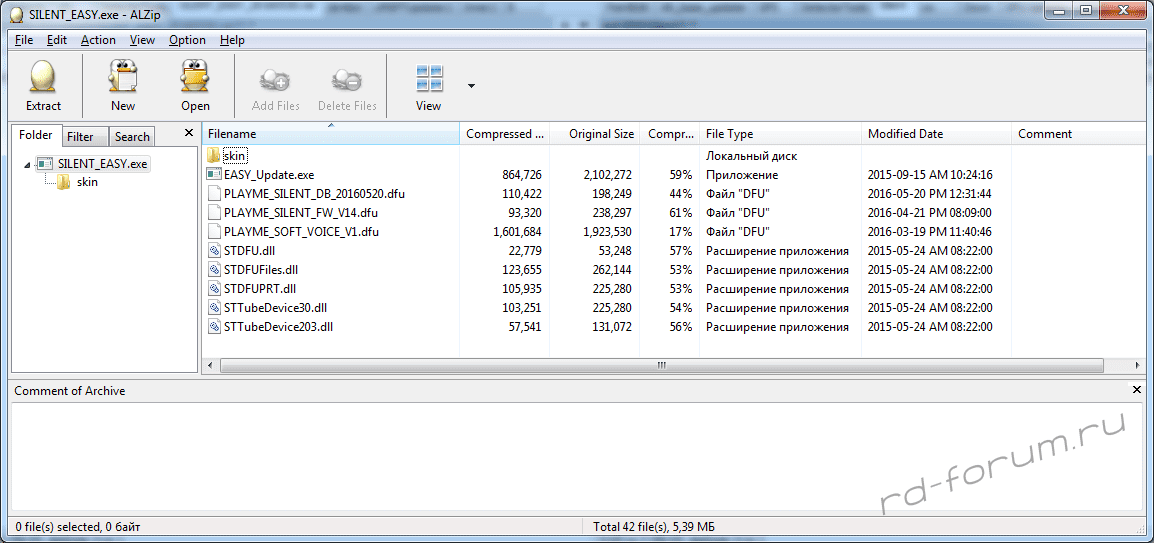The width and height of the screenshot is (1154, 543).
Task: Sort by File Type column header
Action: click(780, 134)
